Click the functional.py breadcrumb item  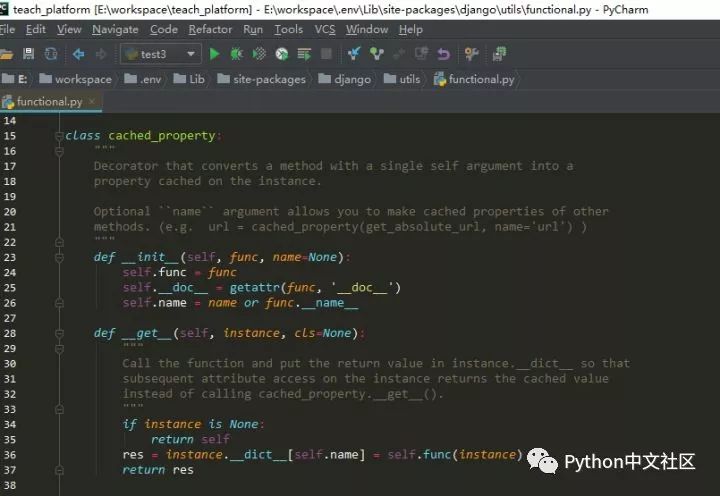click(474, 79)
